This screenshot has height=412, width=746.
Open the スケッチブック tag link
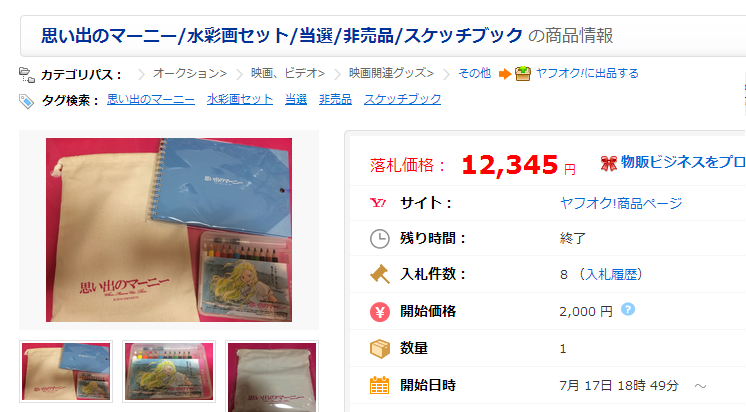402,99
